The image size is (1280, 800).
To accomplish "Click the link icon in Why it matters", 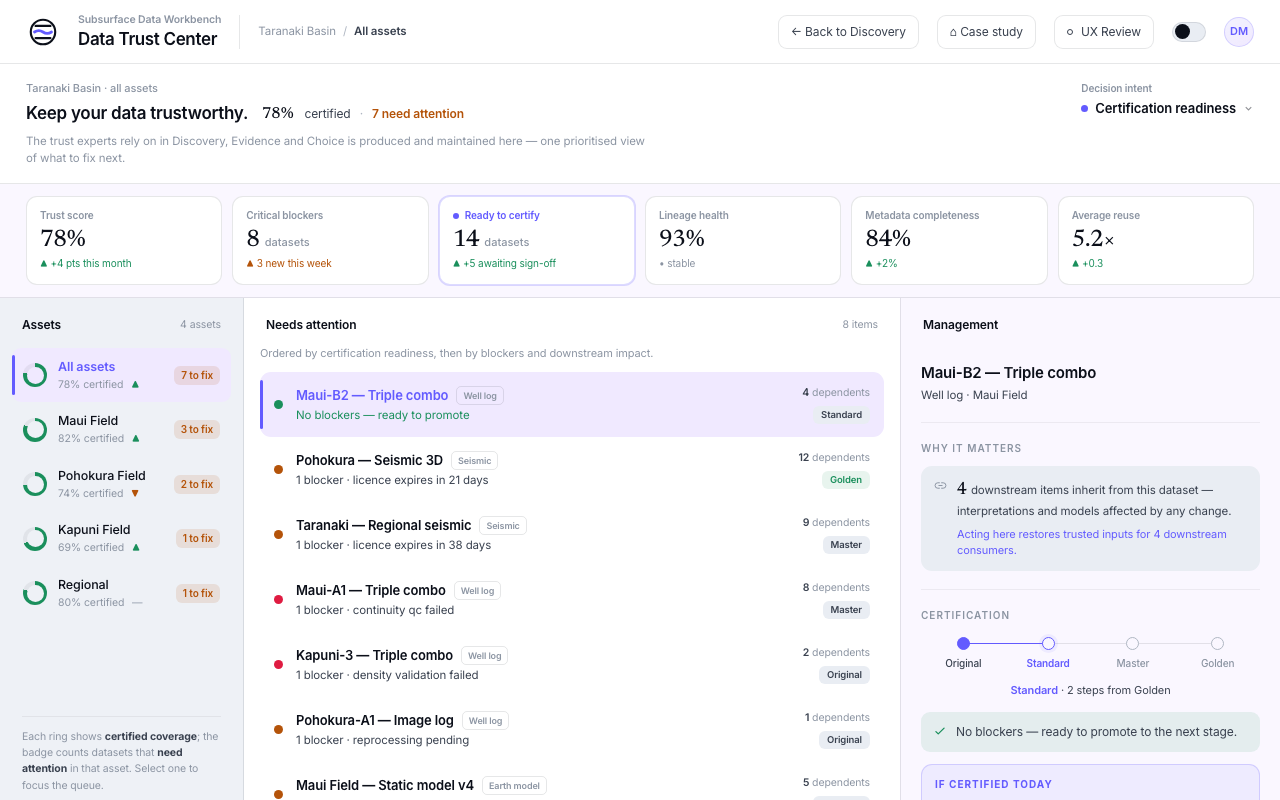I will click(940, 486).
